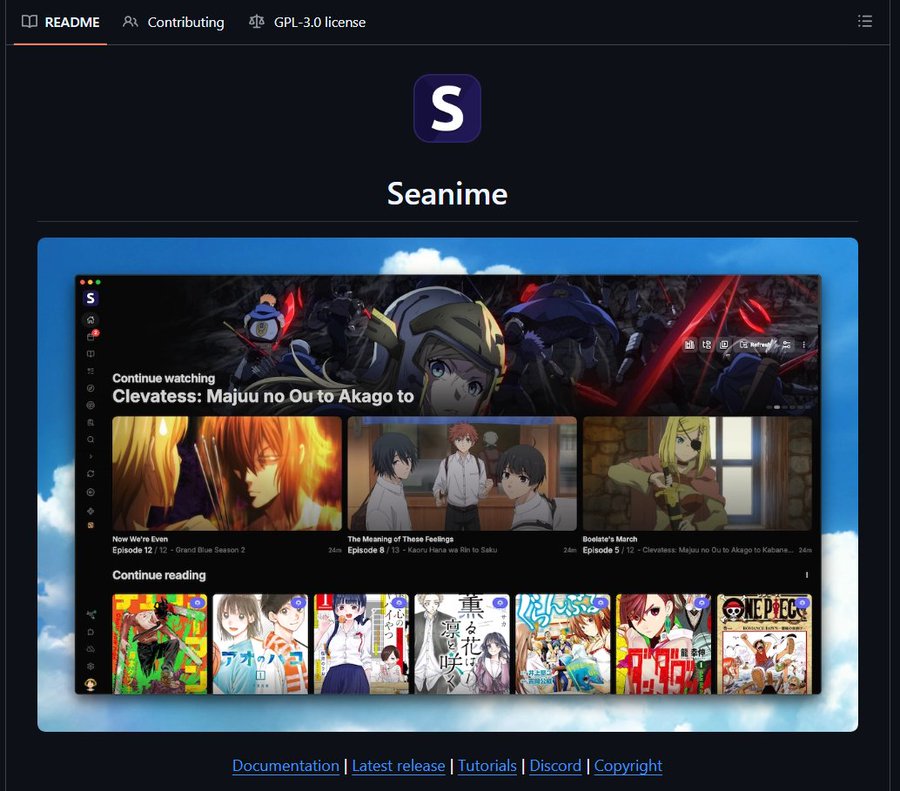The image size is (900, 791).
Task: Open the GPL-3.0 license tab
Action: pyautogui.click(x=307, y=22)
